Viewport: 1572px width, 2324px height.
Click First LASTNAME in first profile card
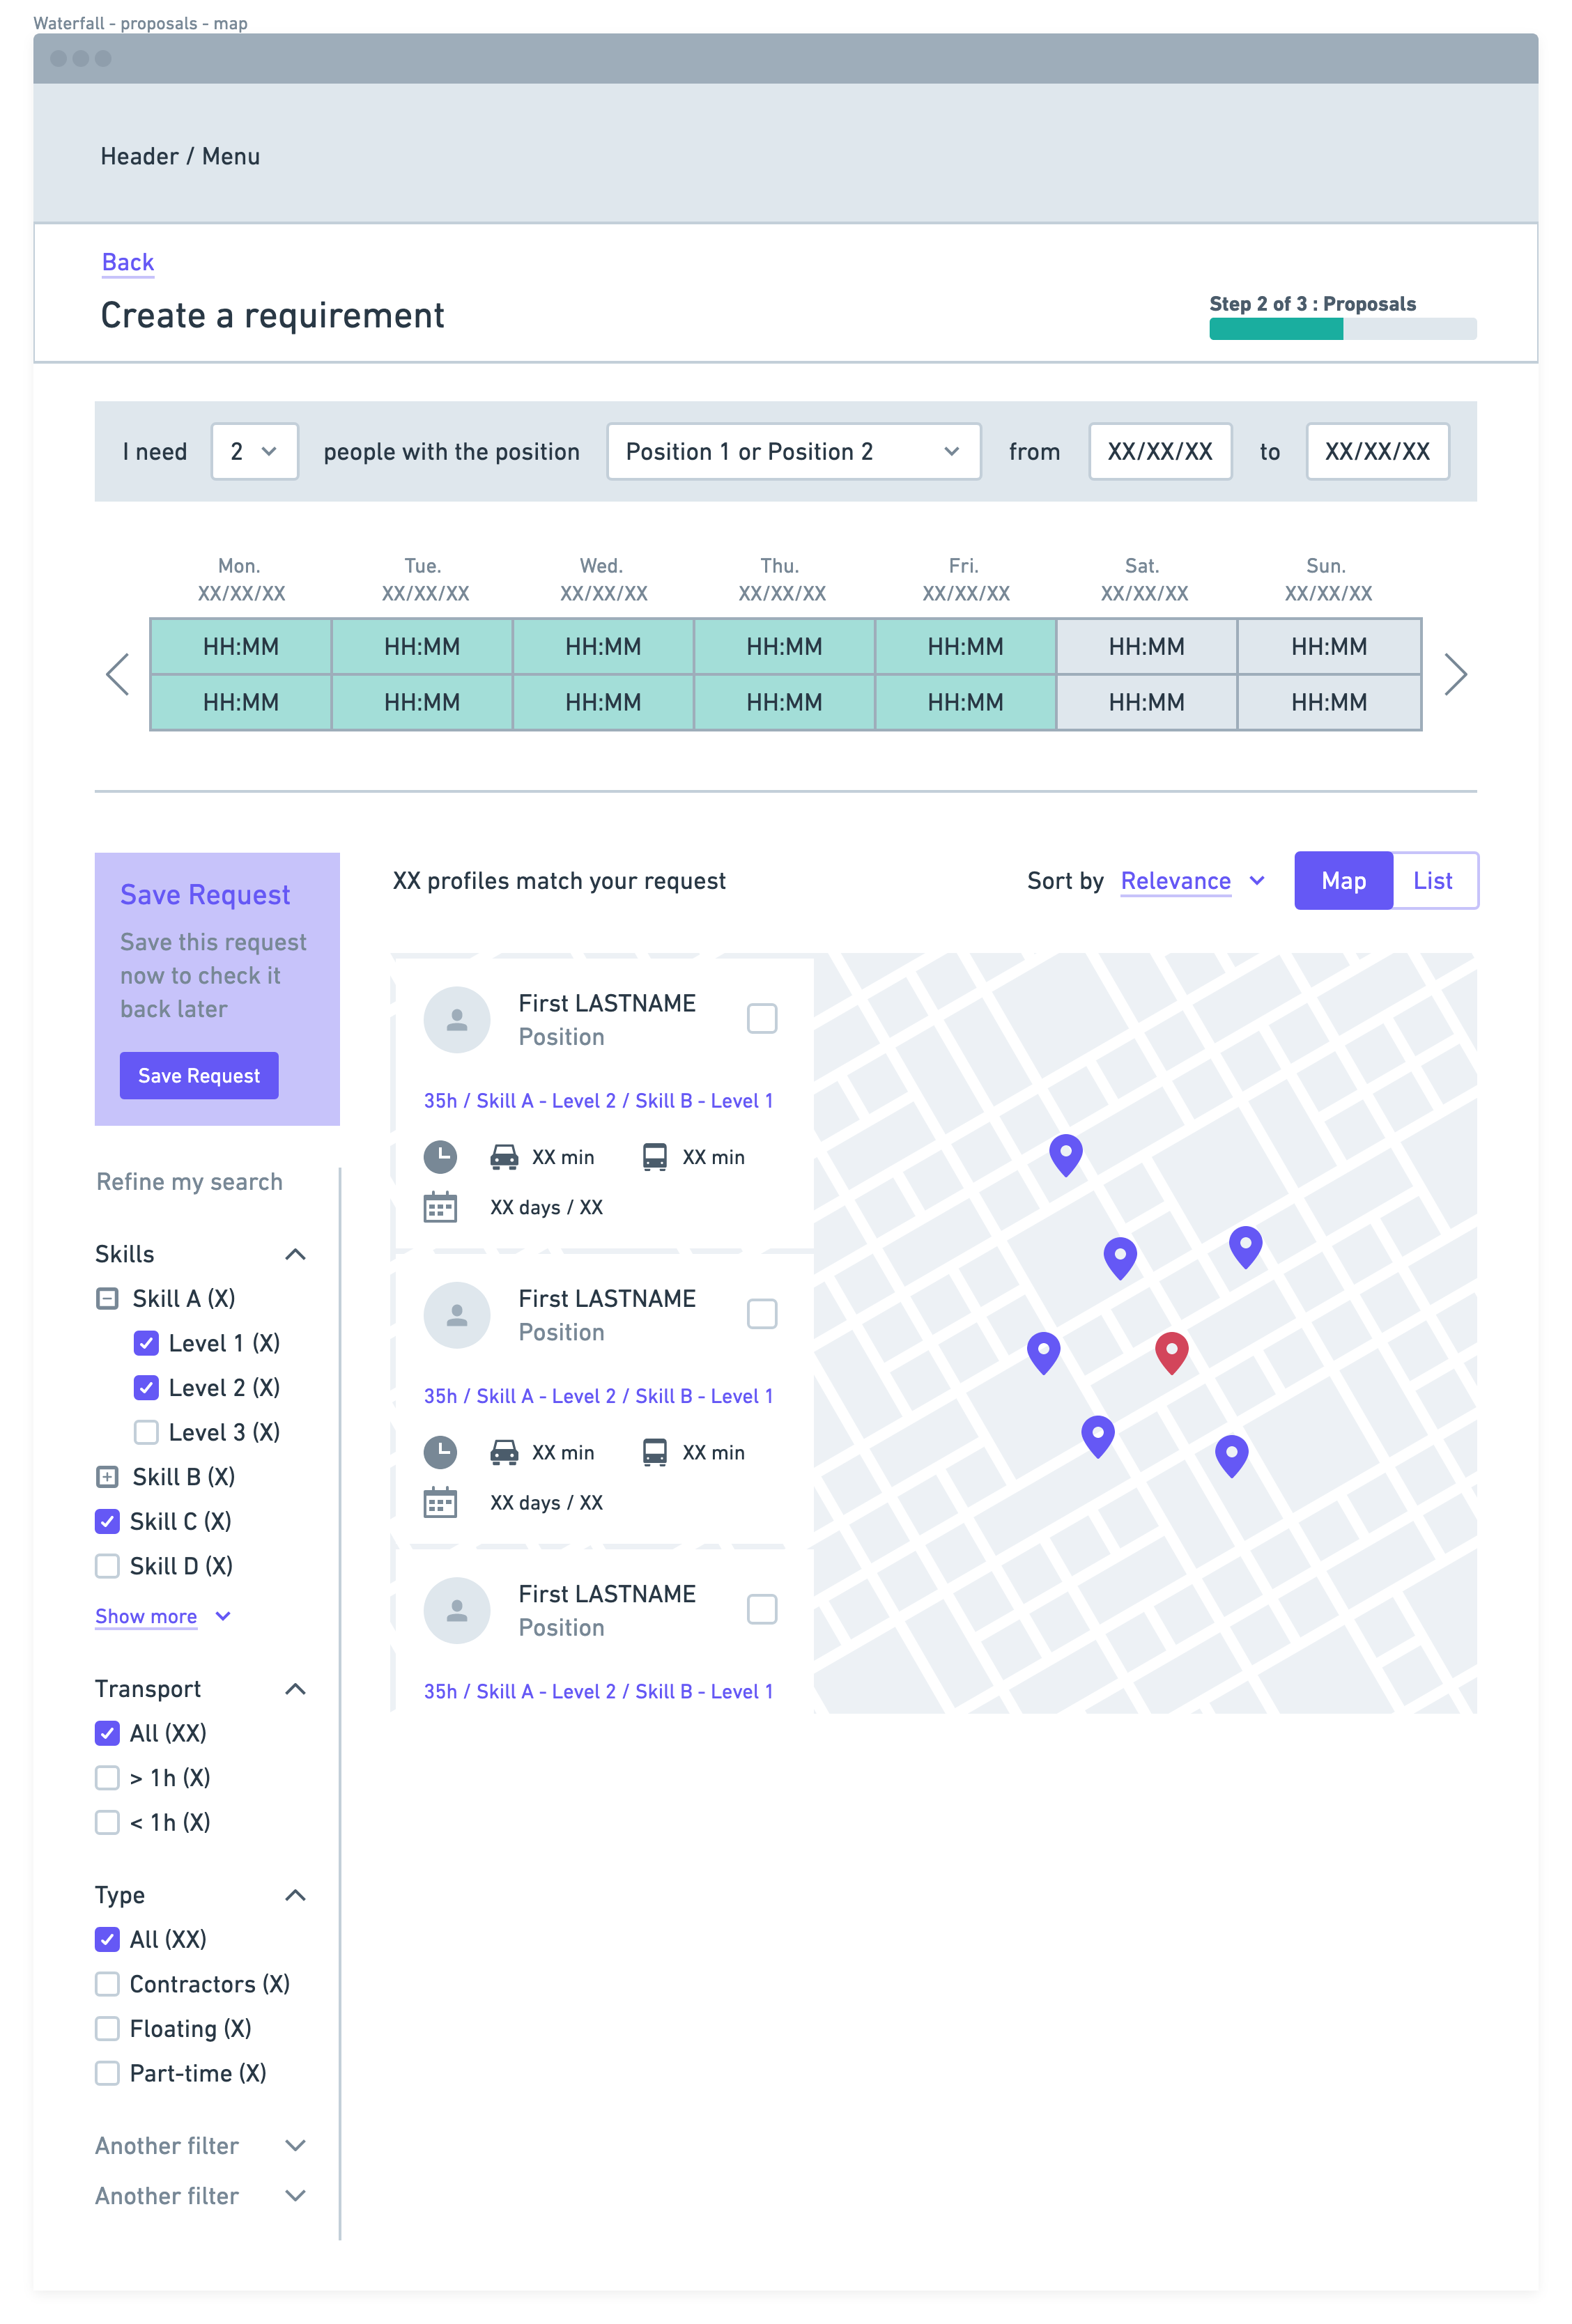(x=607, y=1003)
